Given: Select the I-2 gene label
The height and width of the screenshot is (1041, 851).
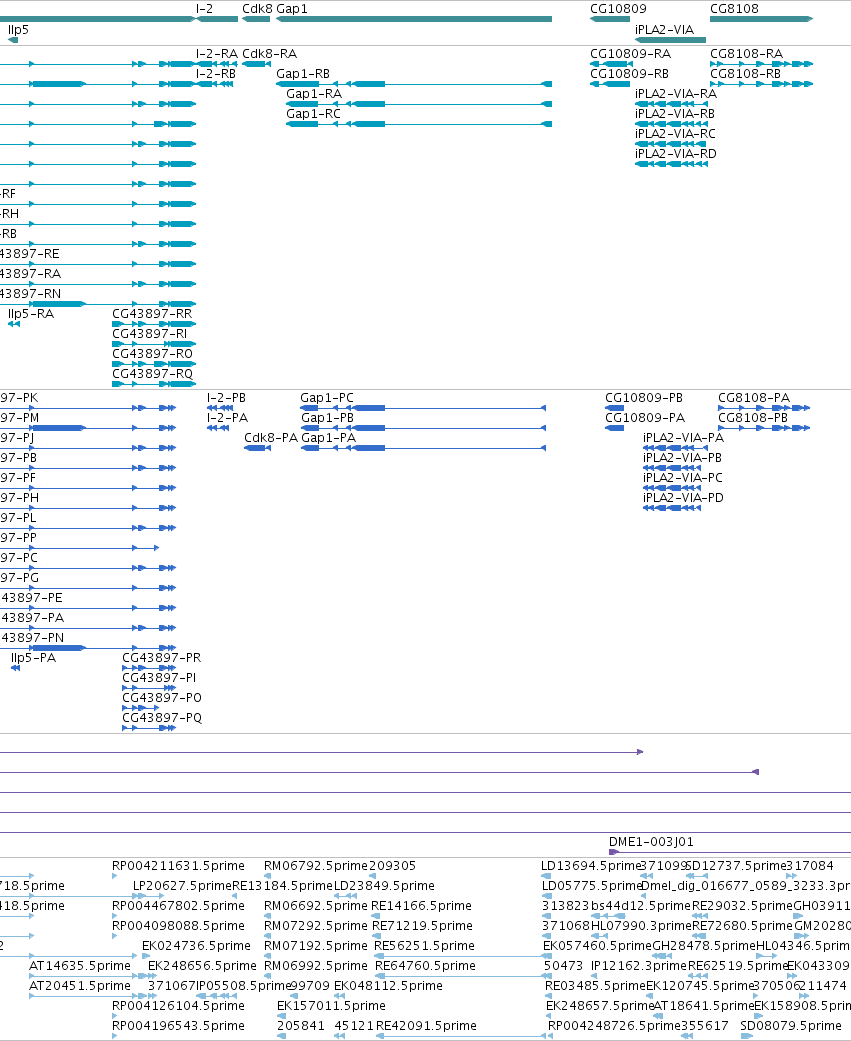Looking at the screenshot, I should coord(204,9).
